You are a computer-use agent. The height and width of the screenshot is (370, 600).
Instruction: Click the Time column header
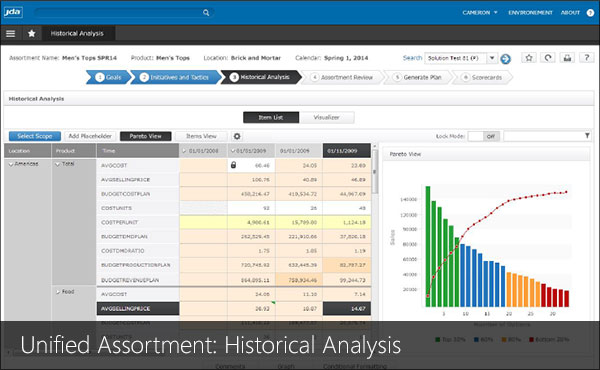coord(138,151)
